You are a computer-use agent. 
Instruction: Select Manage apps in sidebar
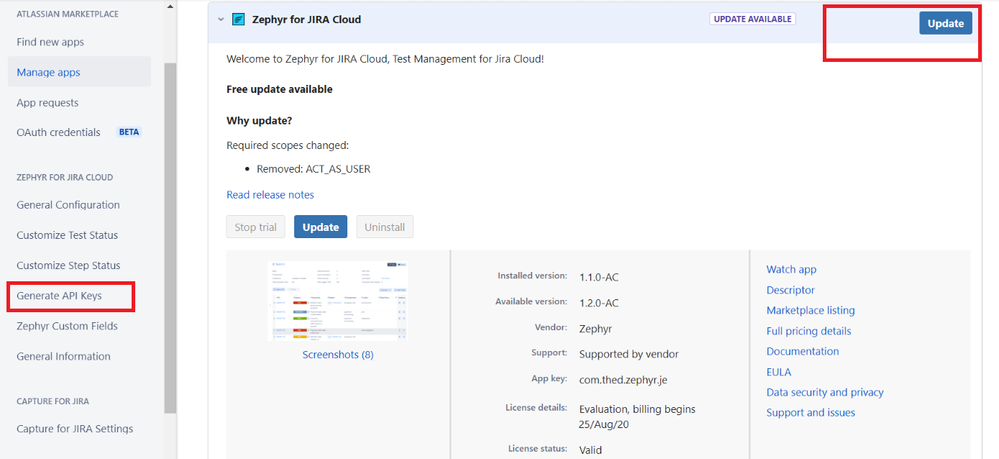point(80,72)
